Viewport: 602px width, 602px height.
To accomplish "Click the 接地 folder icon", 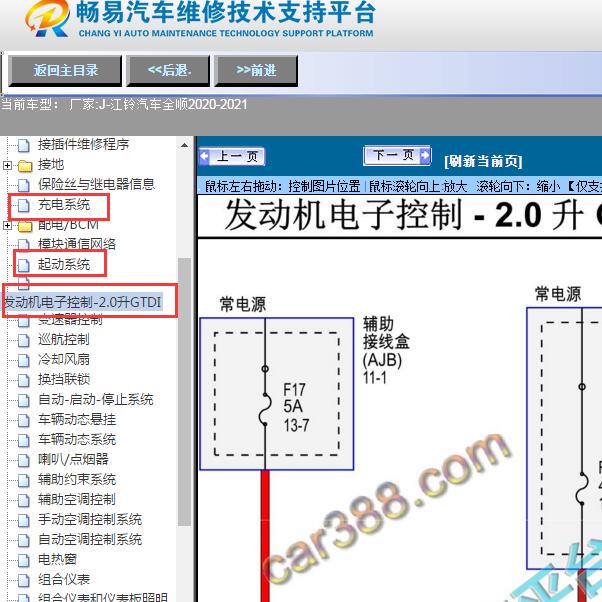I will pos(25,165).
